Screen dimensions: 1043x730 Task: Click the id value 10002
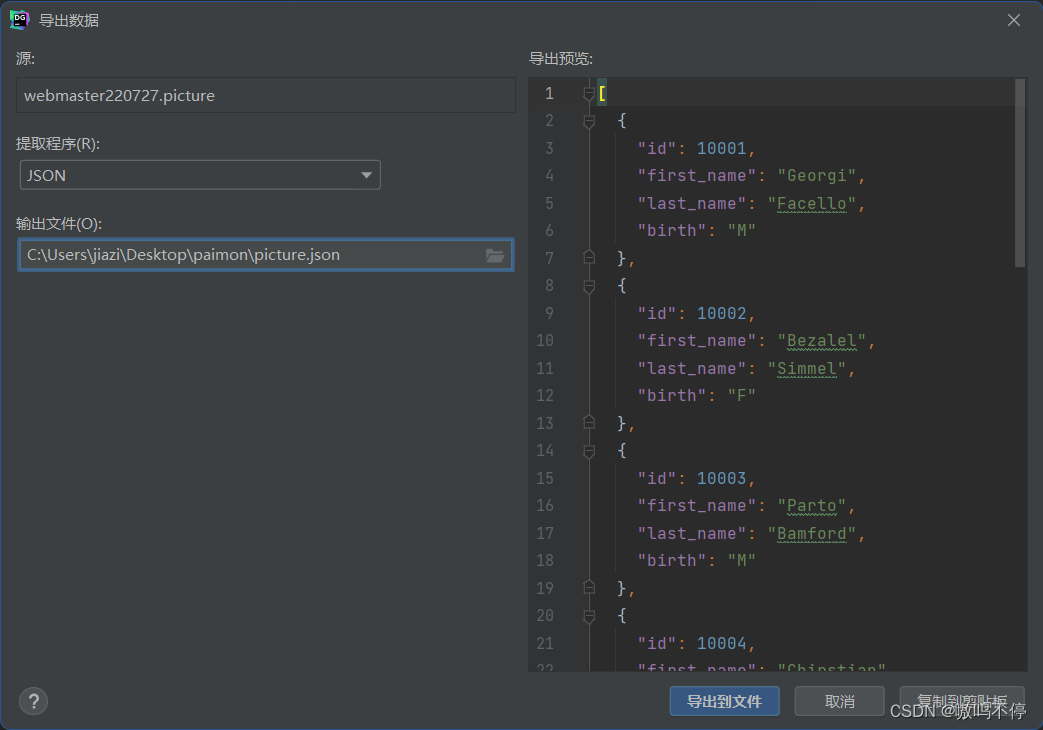click(x=722, y=313)
